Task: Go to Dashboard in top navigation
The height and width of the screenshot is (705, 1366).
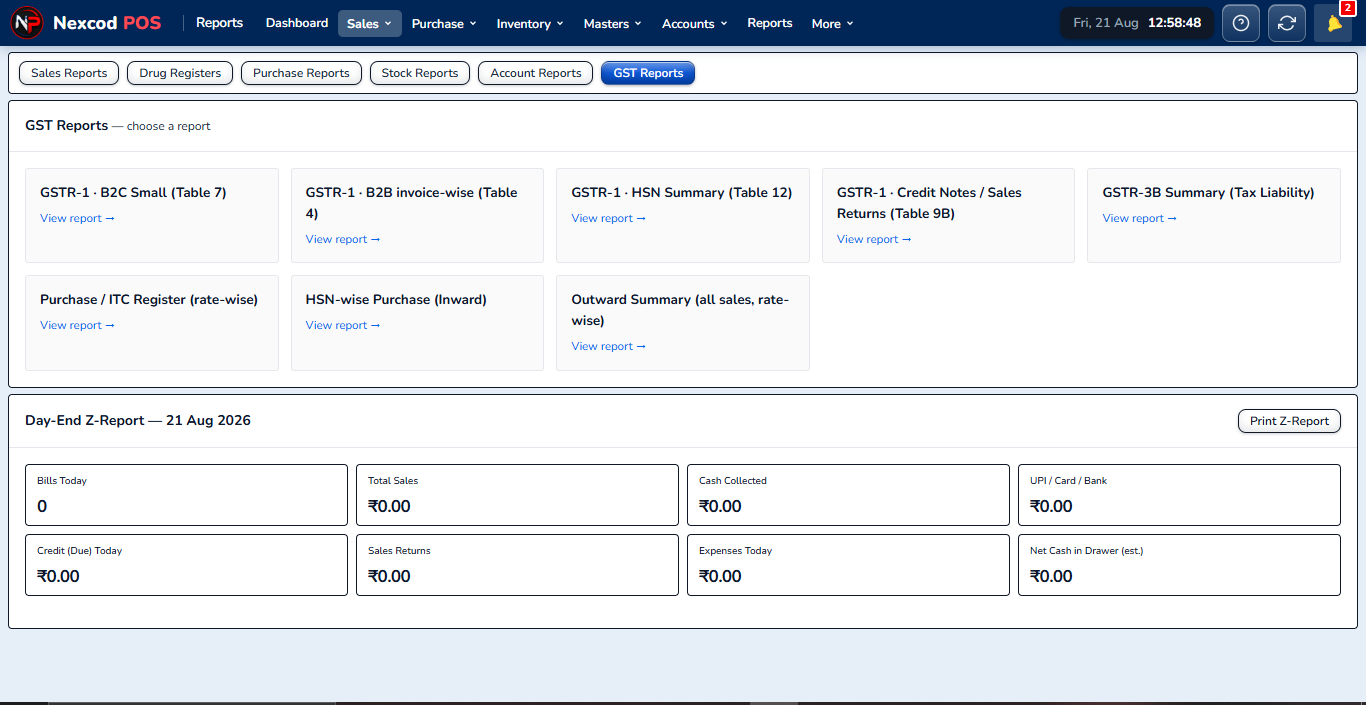Action: coord(297,23)
